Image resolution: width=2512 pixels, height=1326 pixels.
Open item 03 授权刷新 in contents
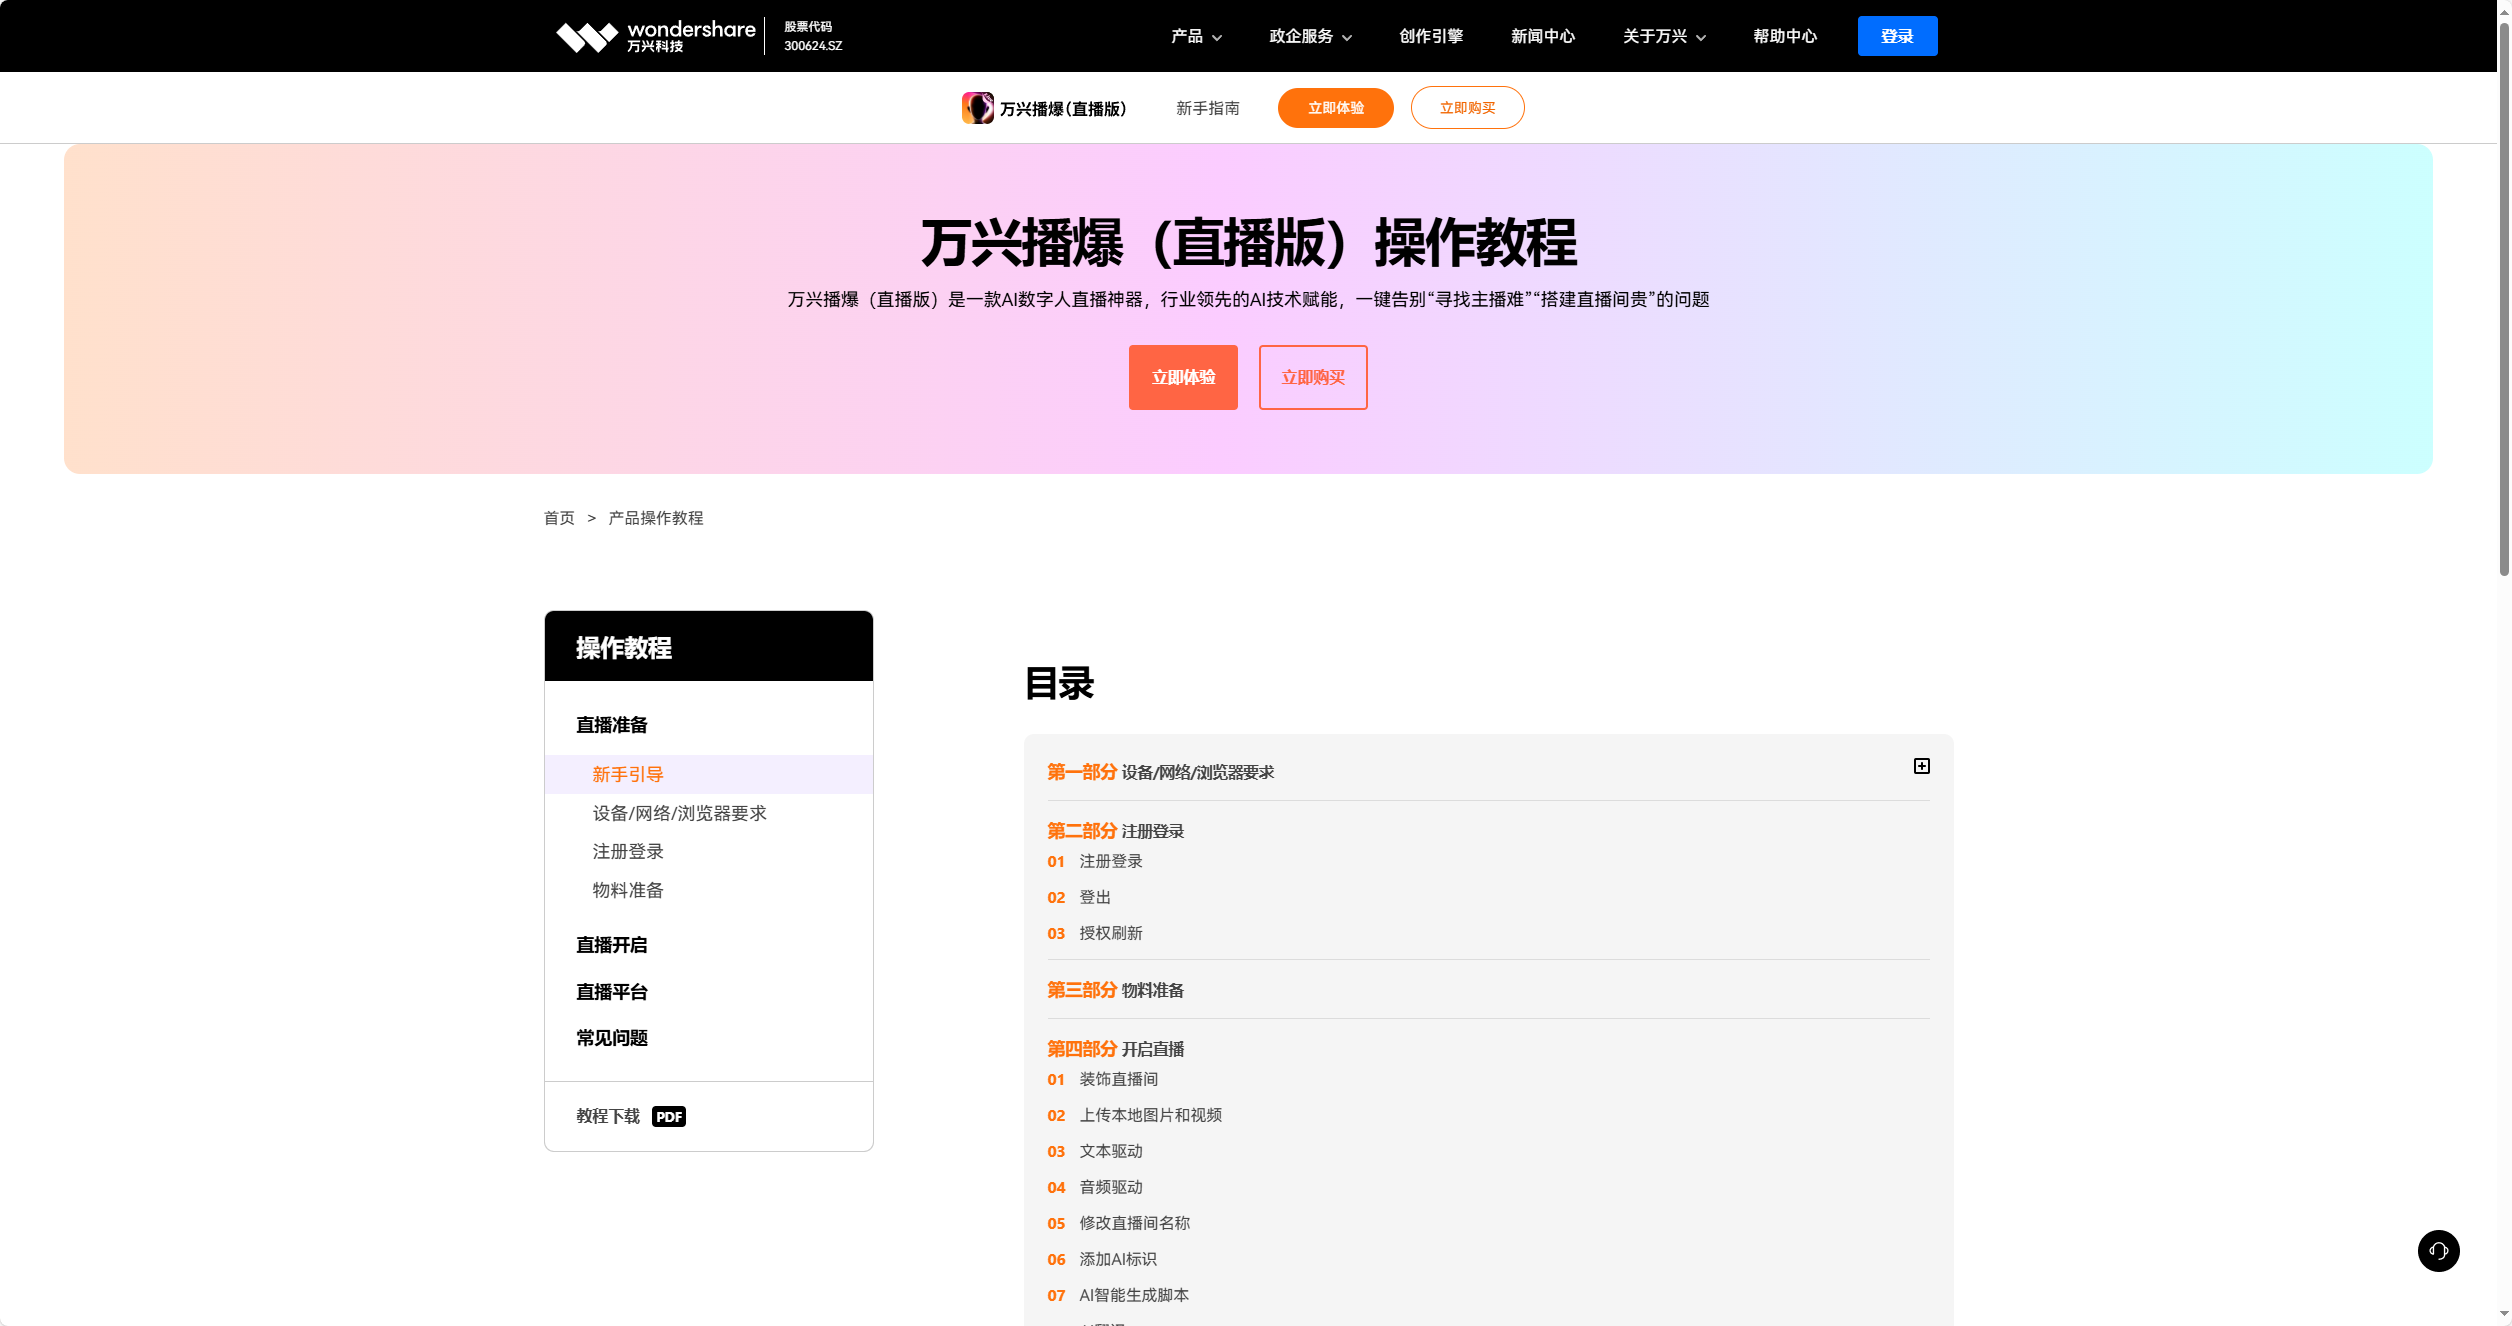pos(1095,933)
